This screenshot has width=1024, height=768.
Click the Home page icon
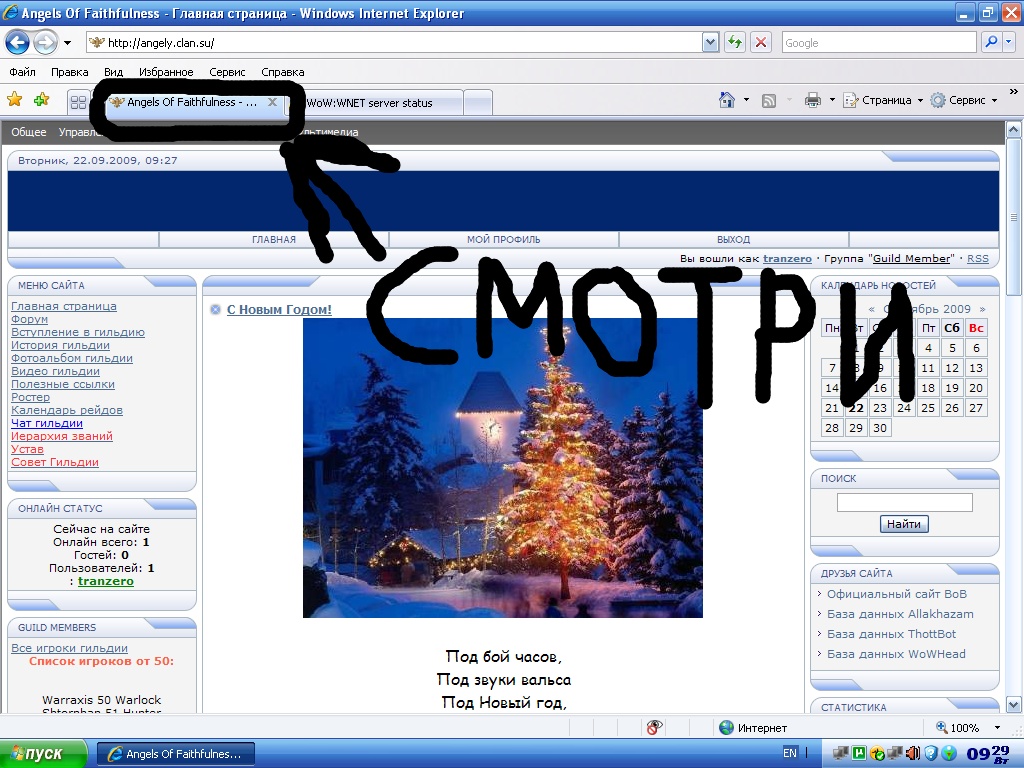[x=726, y=100]
